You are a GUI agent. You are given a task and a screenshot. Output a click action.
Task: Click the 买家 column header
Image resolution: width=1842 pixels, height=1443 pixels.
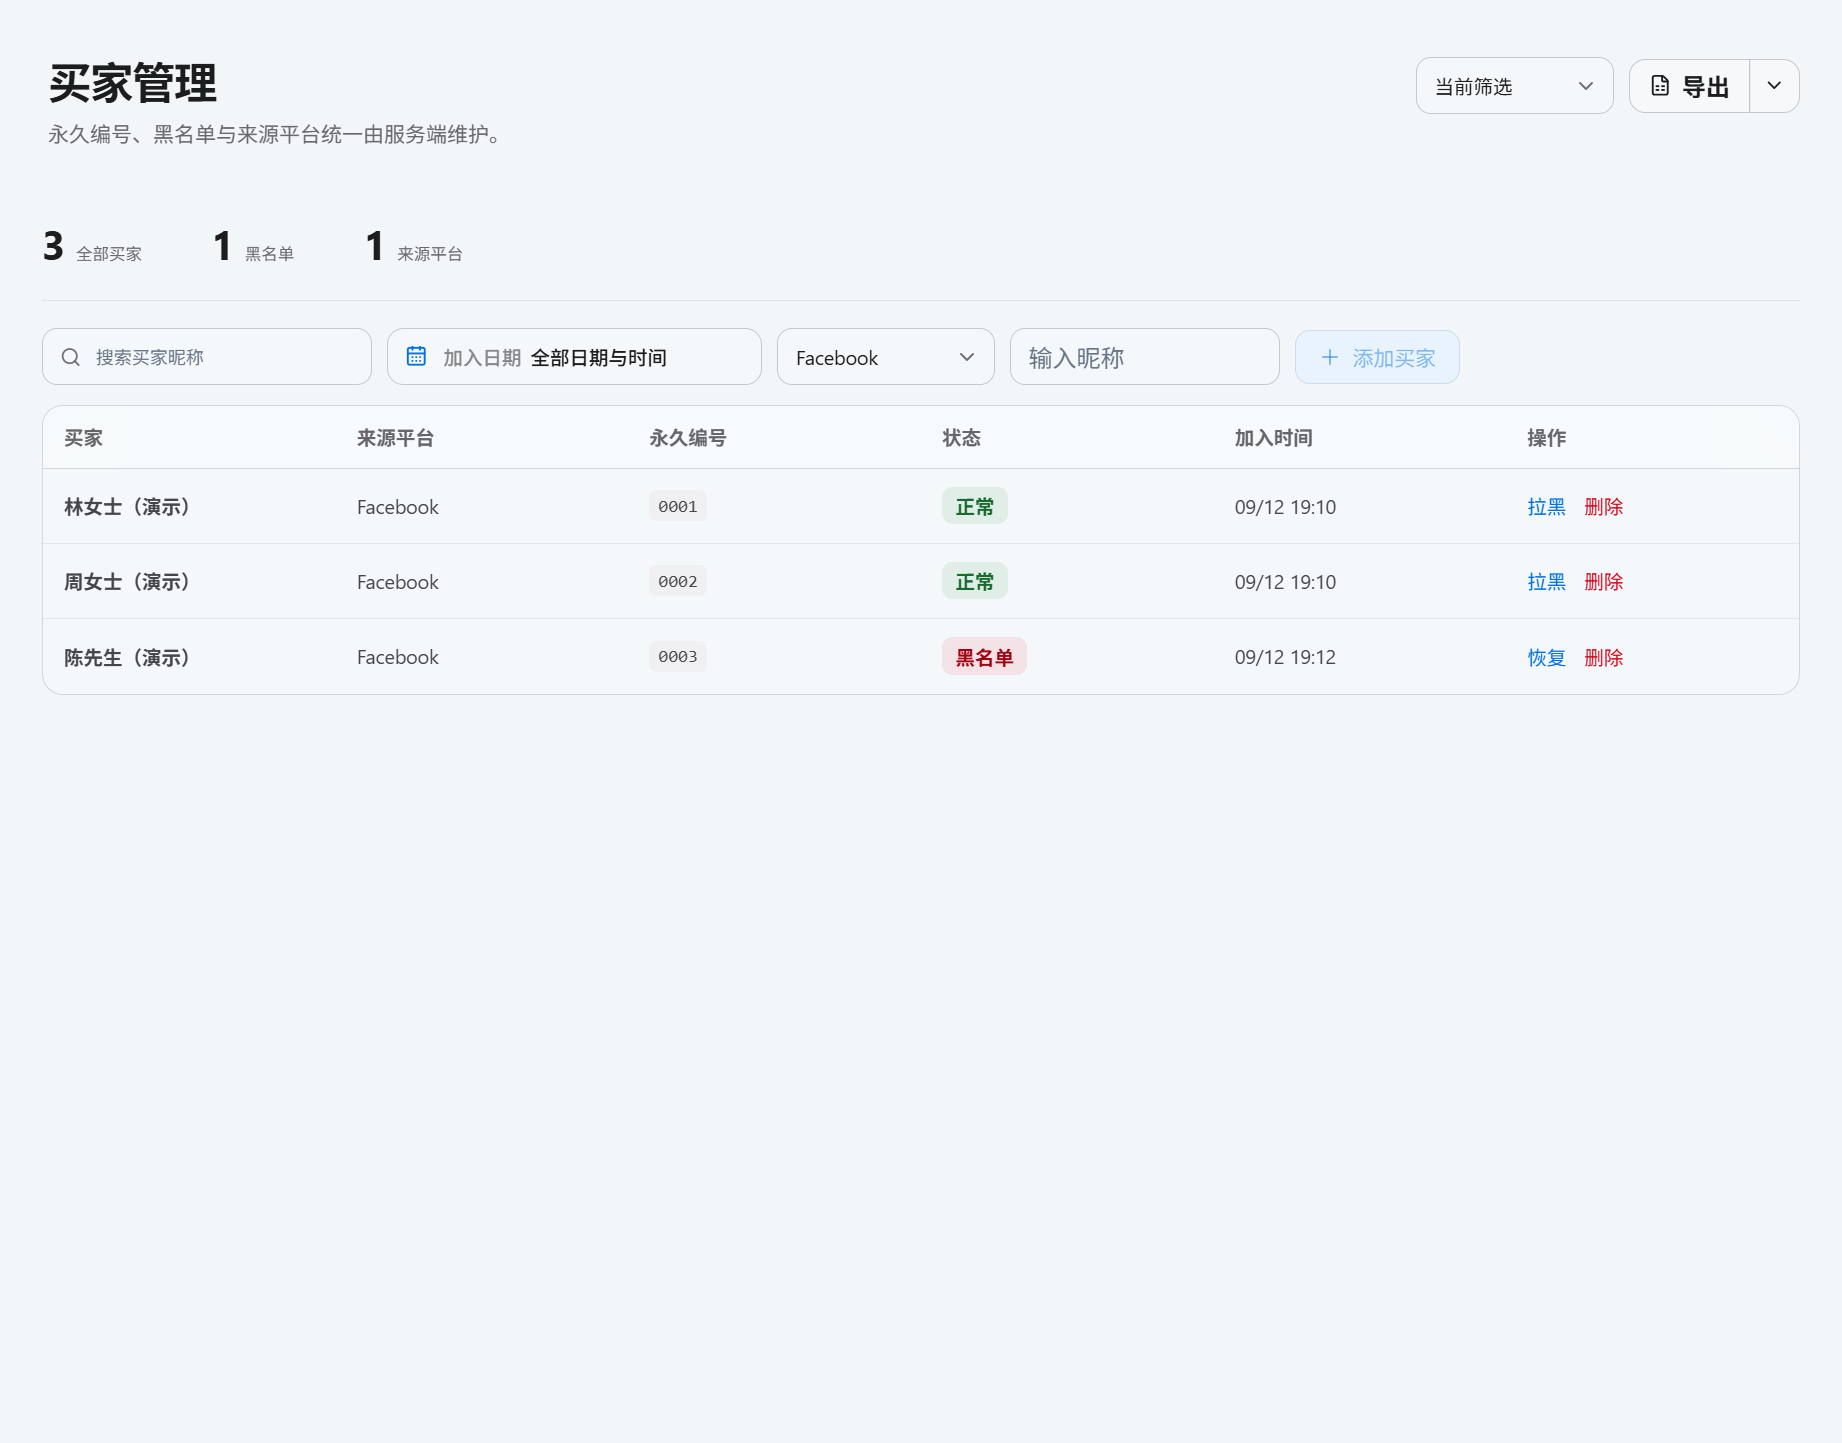point(83,438)
